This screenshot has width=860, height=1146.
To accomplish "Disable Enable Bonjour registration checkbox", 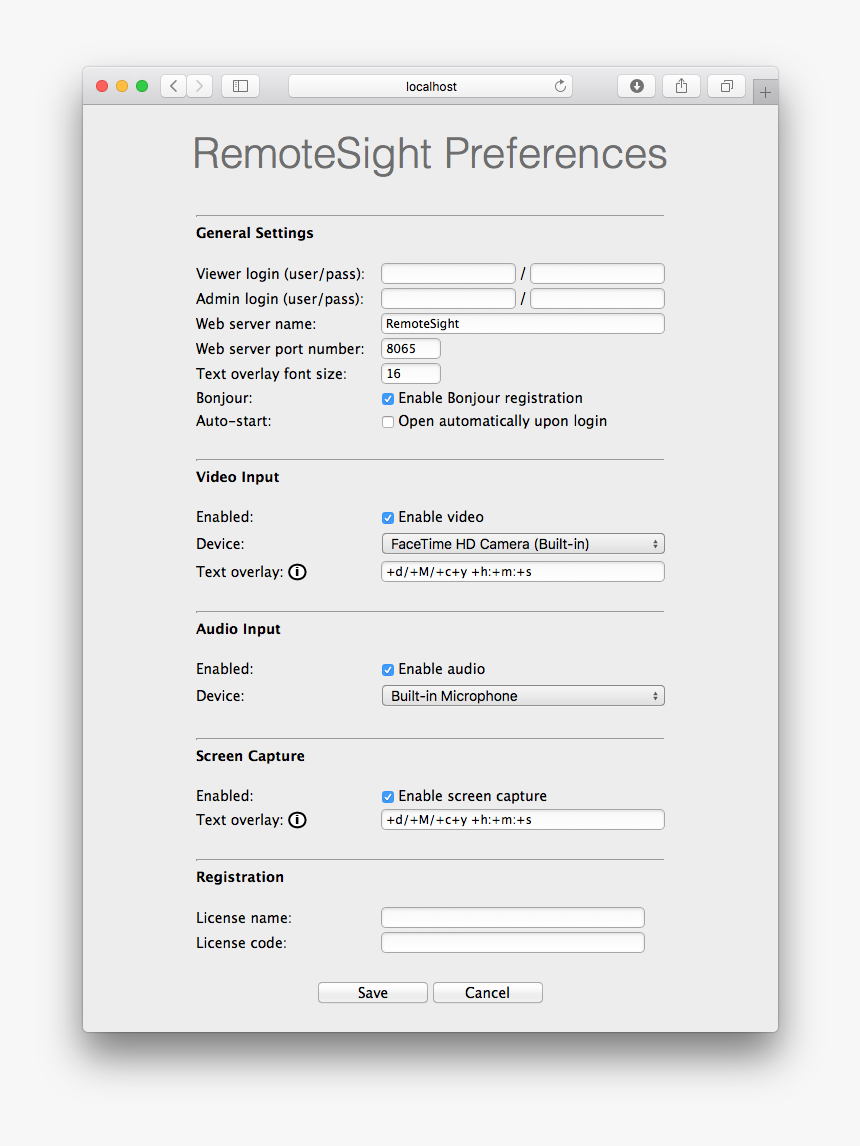I will pos(388,399).
